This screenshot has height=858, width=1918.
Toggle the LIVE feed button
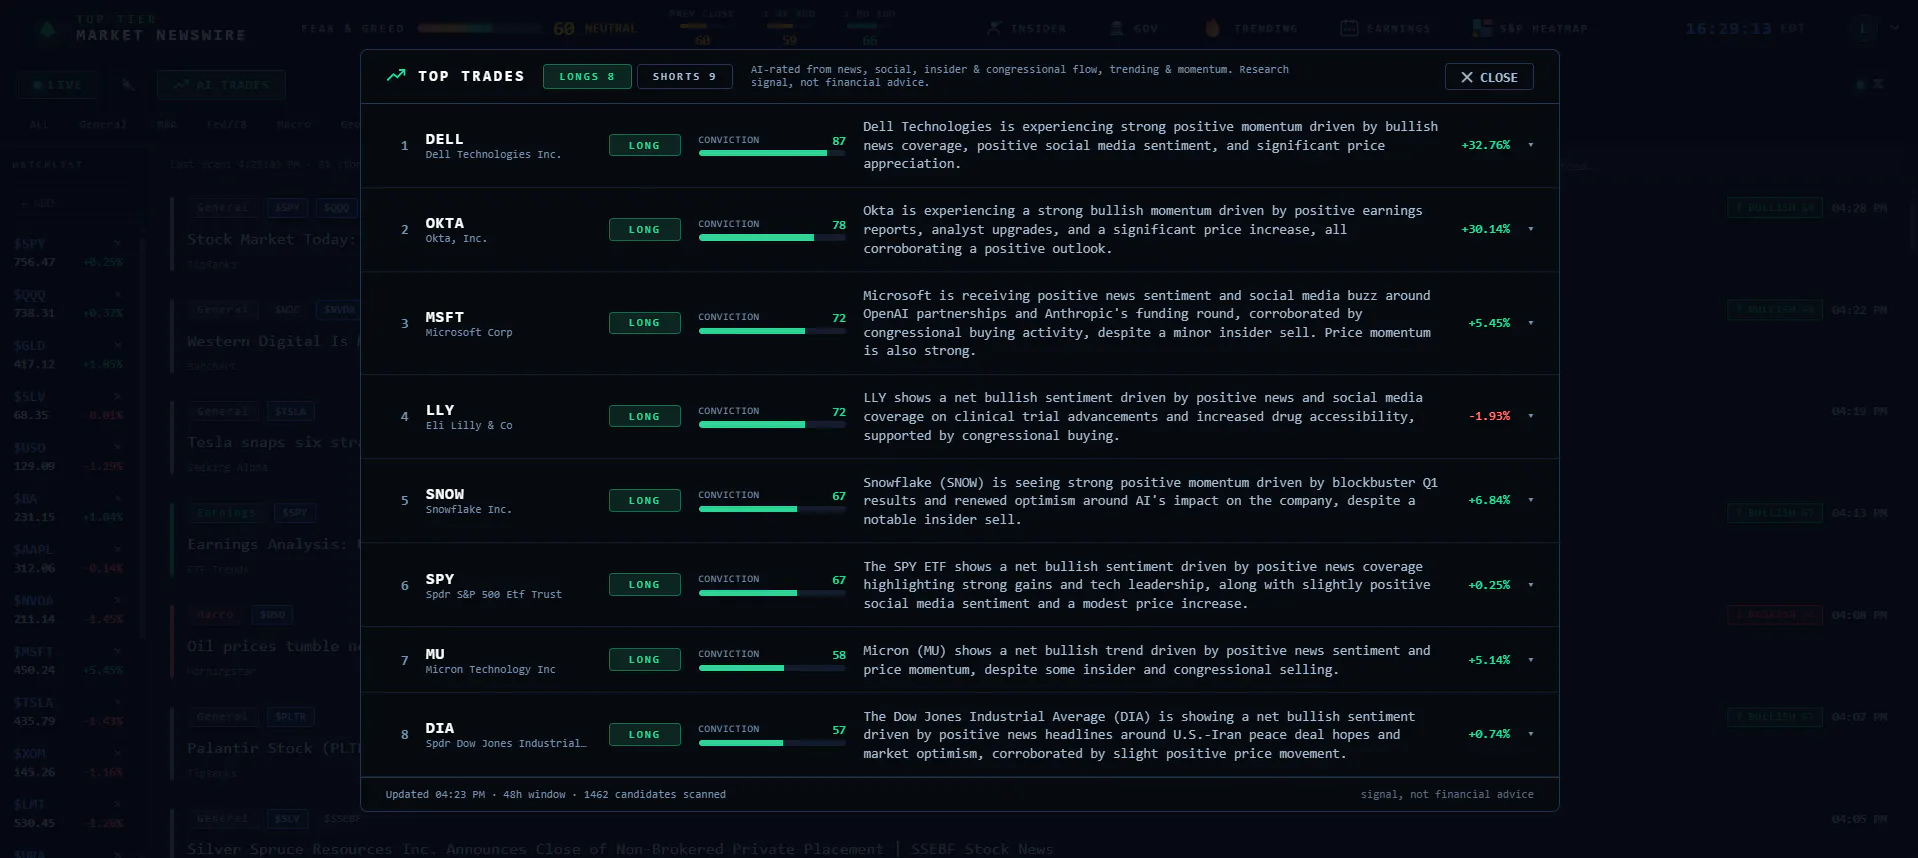point(57,85)
